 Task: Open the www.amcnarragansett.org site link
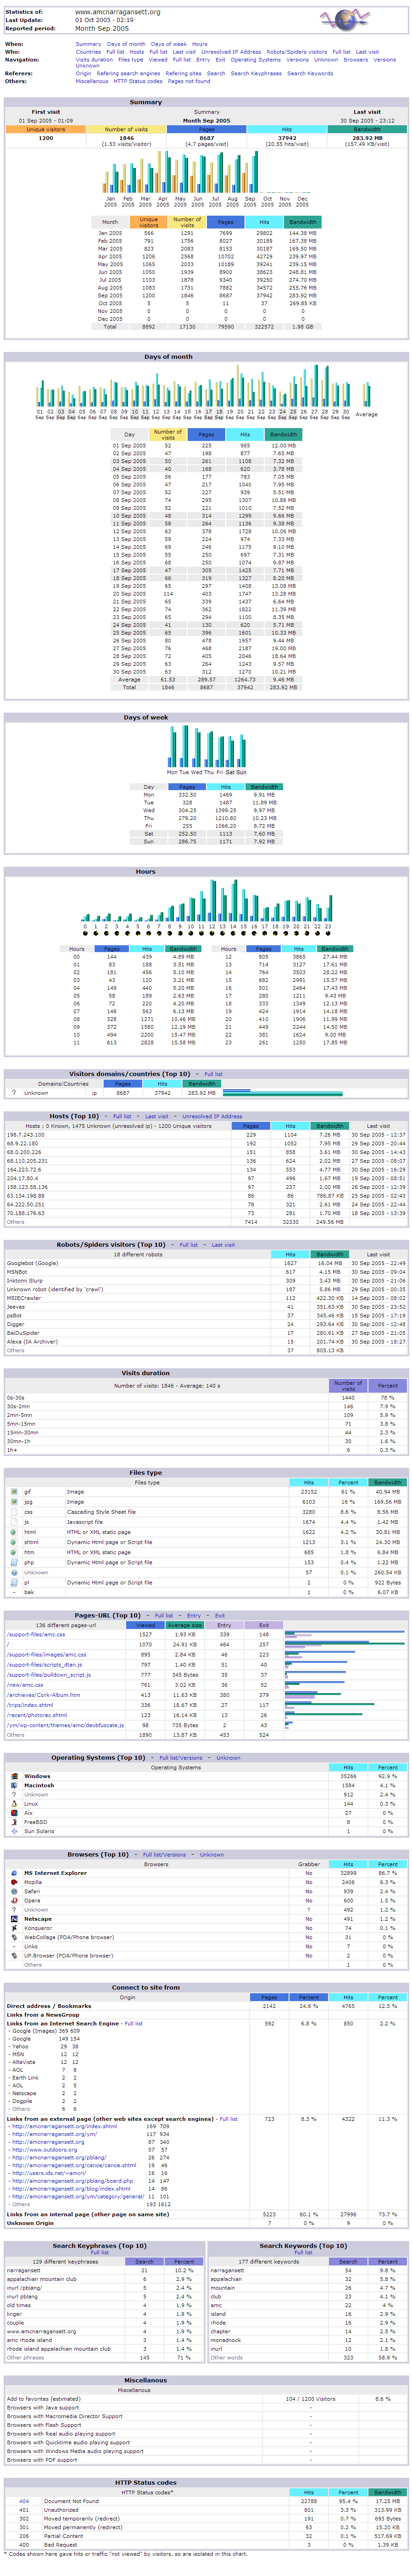coord(117,12)
